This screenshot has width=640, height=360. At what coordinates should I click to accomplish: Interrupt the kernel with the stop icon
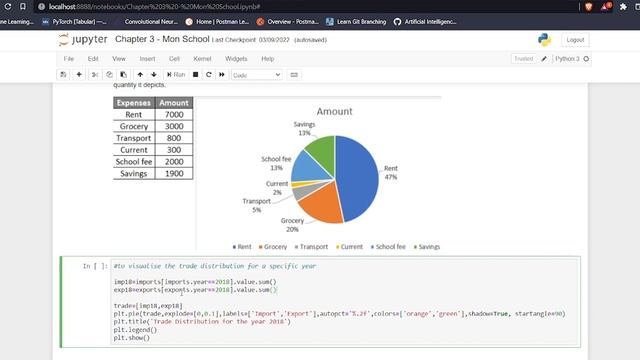tap(196, 75)
